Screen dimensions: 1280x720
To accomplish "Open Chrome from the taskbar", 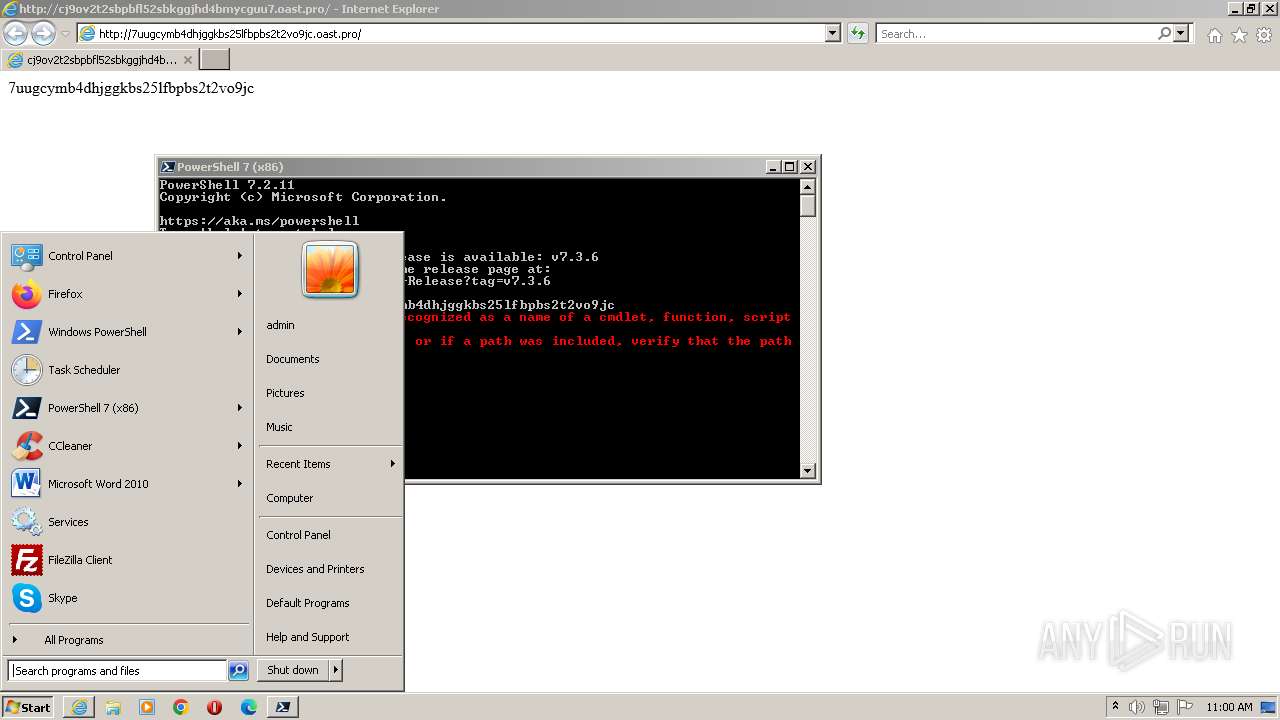I will click(x=181, y=707).
